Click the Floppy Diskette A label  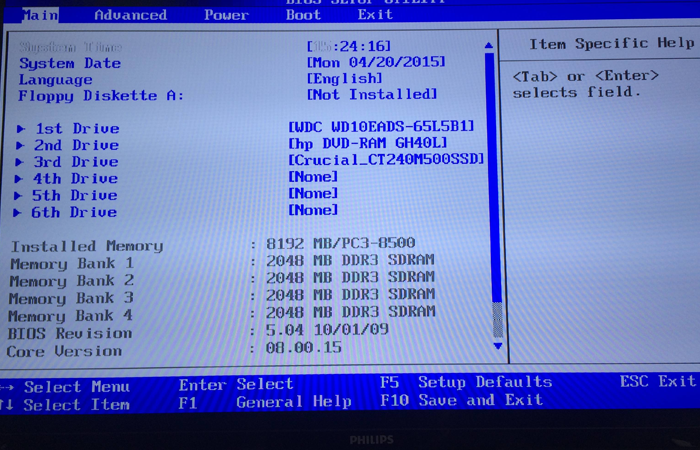coord(101,96)
